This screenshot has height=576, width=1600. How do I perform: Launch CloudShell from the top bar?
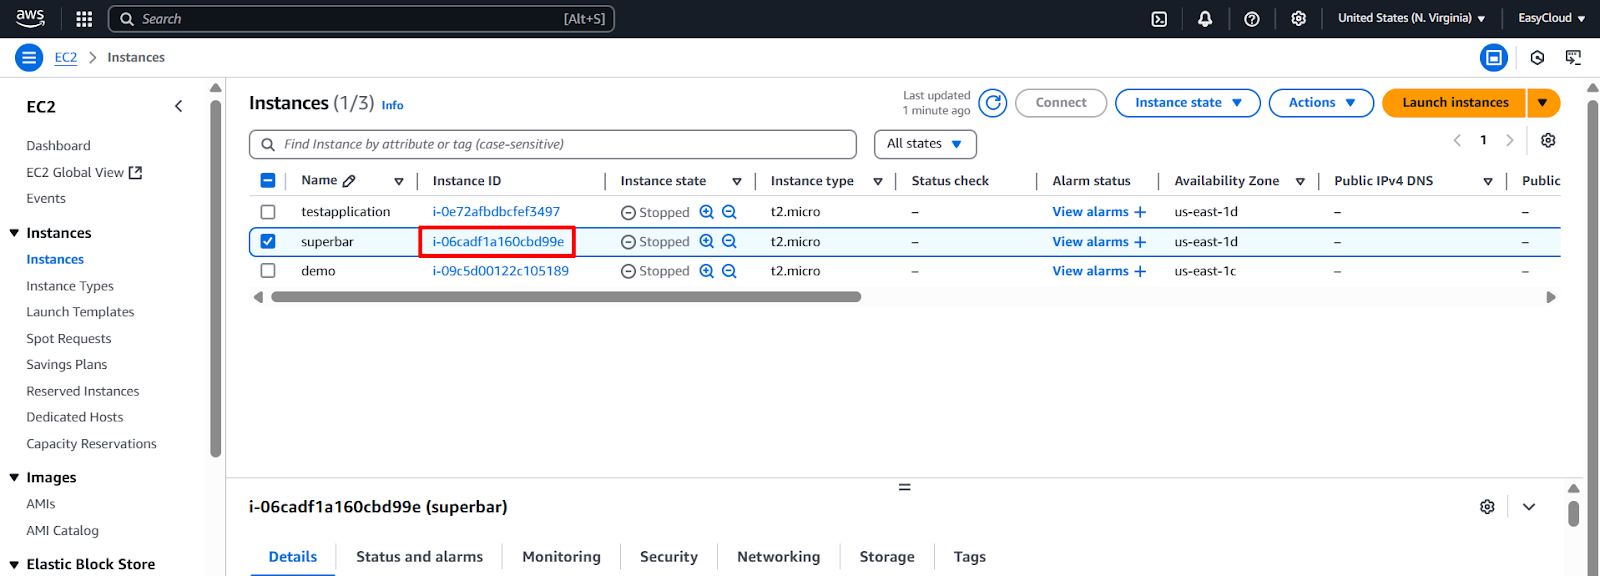pos(1159,19)
